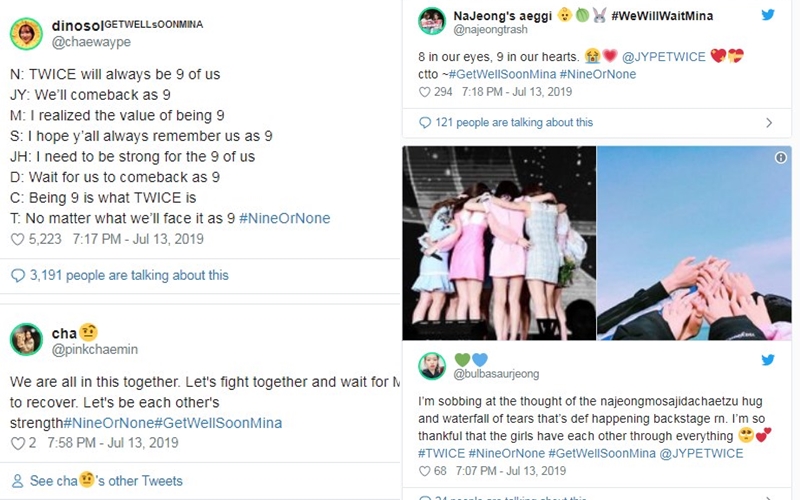Click the @bulbasaurjeong handle
This screenshot has height=500, width=800.
click(499, 374)
